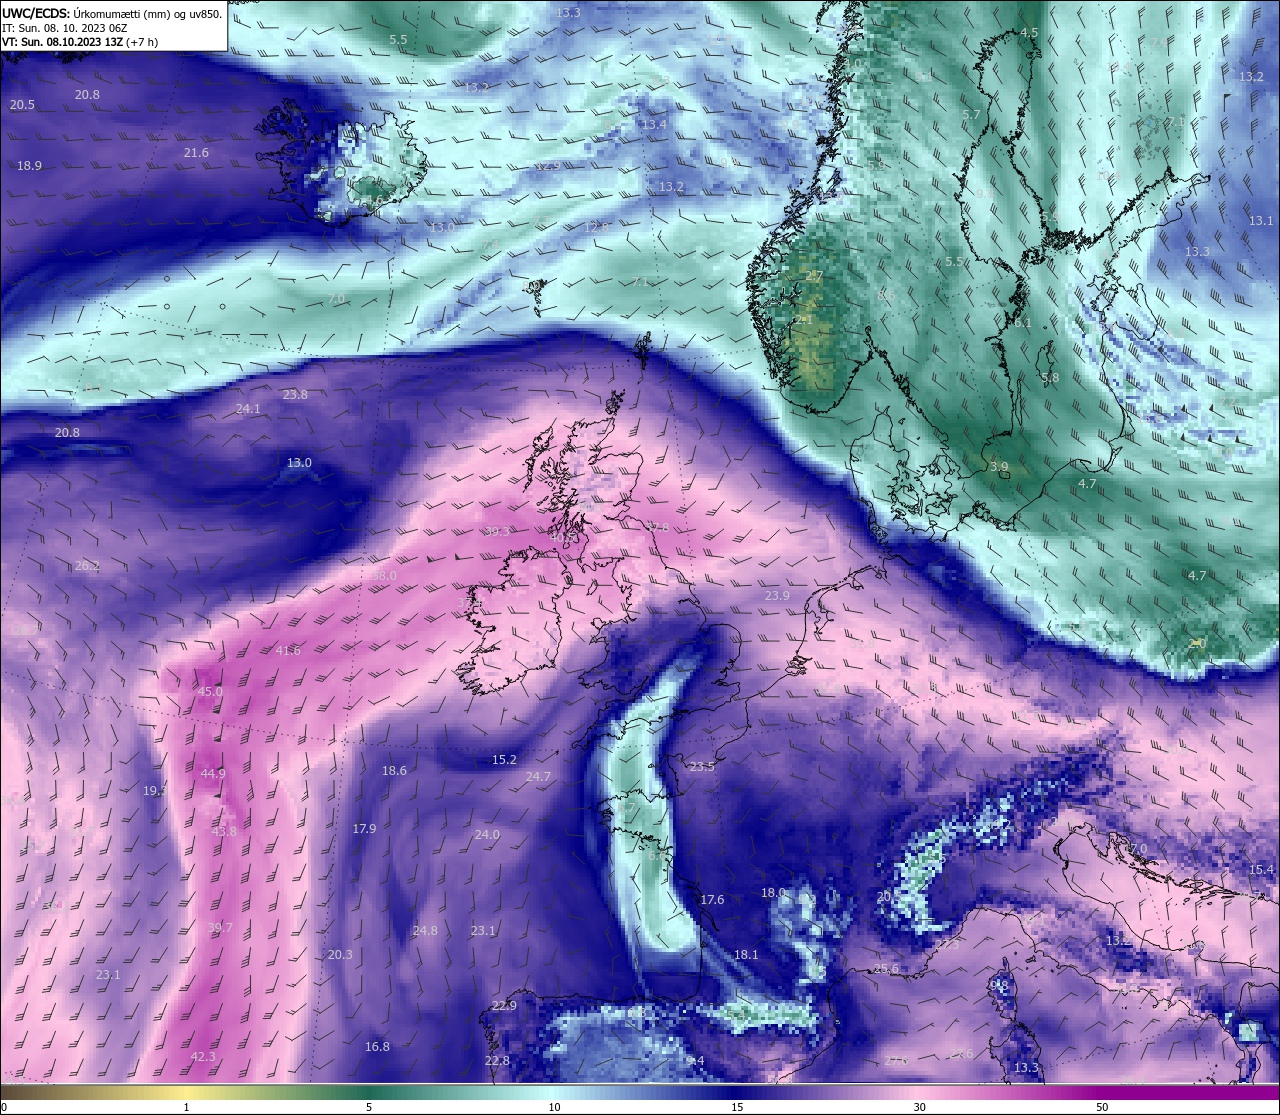Click the 5.7 value over Scandinavia

[x=971, y=115]
